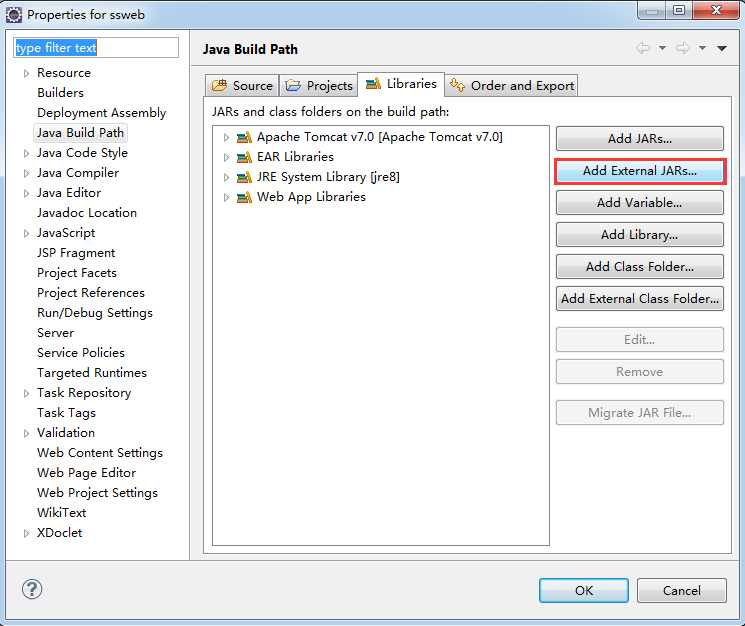Expand the Java Code Style category
This screenshot has width=745, height=626.
click(x=27, y=153)
